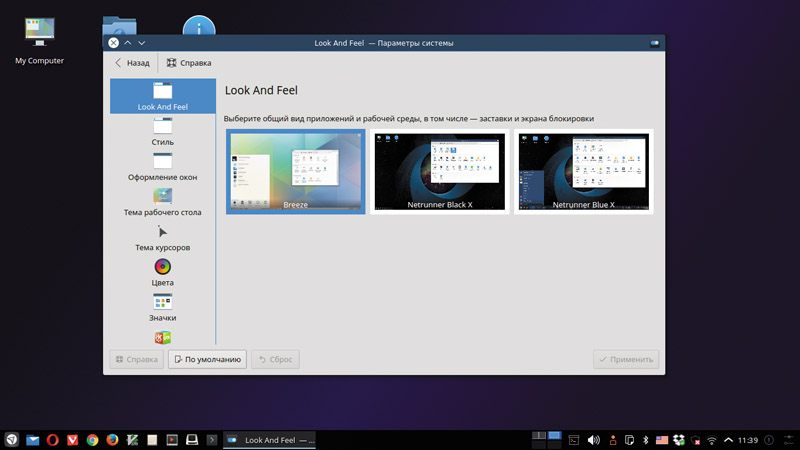This screenshot has width=800, height=450.
Task: Click the Сброс reset button
Action: click(x=276, y=359)
